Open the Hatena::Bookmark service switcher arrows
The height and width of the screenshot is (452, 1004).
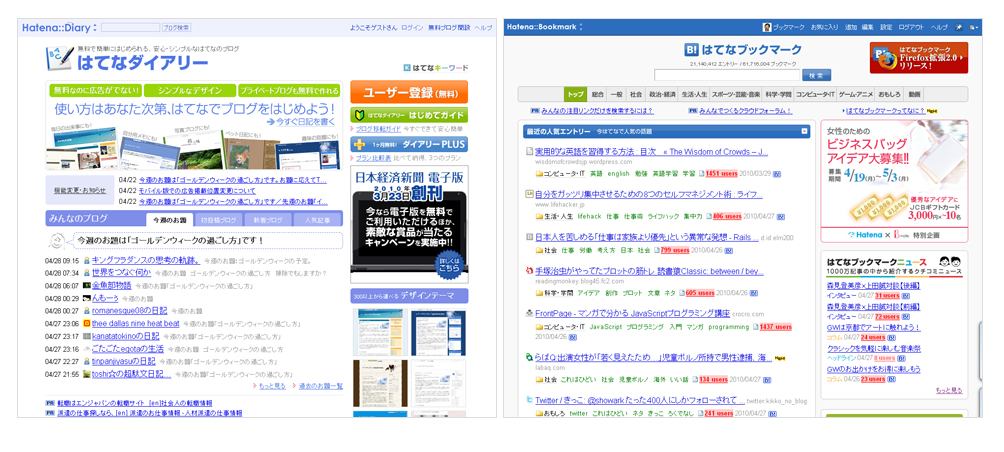click(x=581, y=28)
